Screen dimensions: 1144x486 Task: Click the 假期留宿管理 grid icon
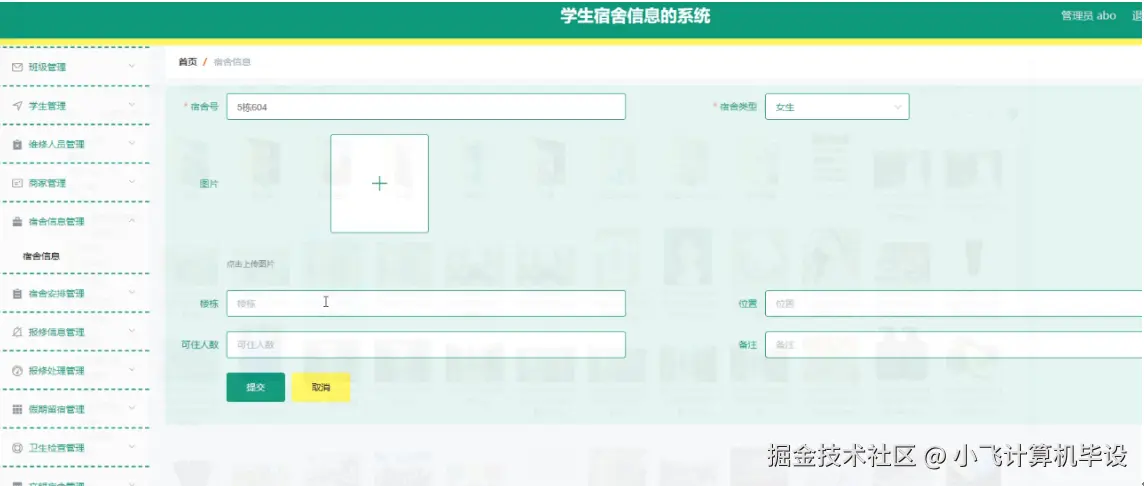click(x=18, y=409)
